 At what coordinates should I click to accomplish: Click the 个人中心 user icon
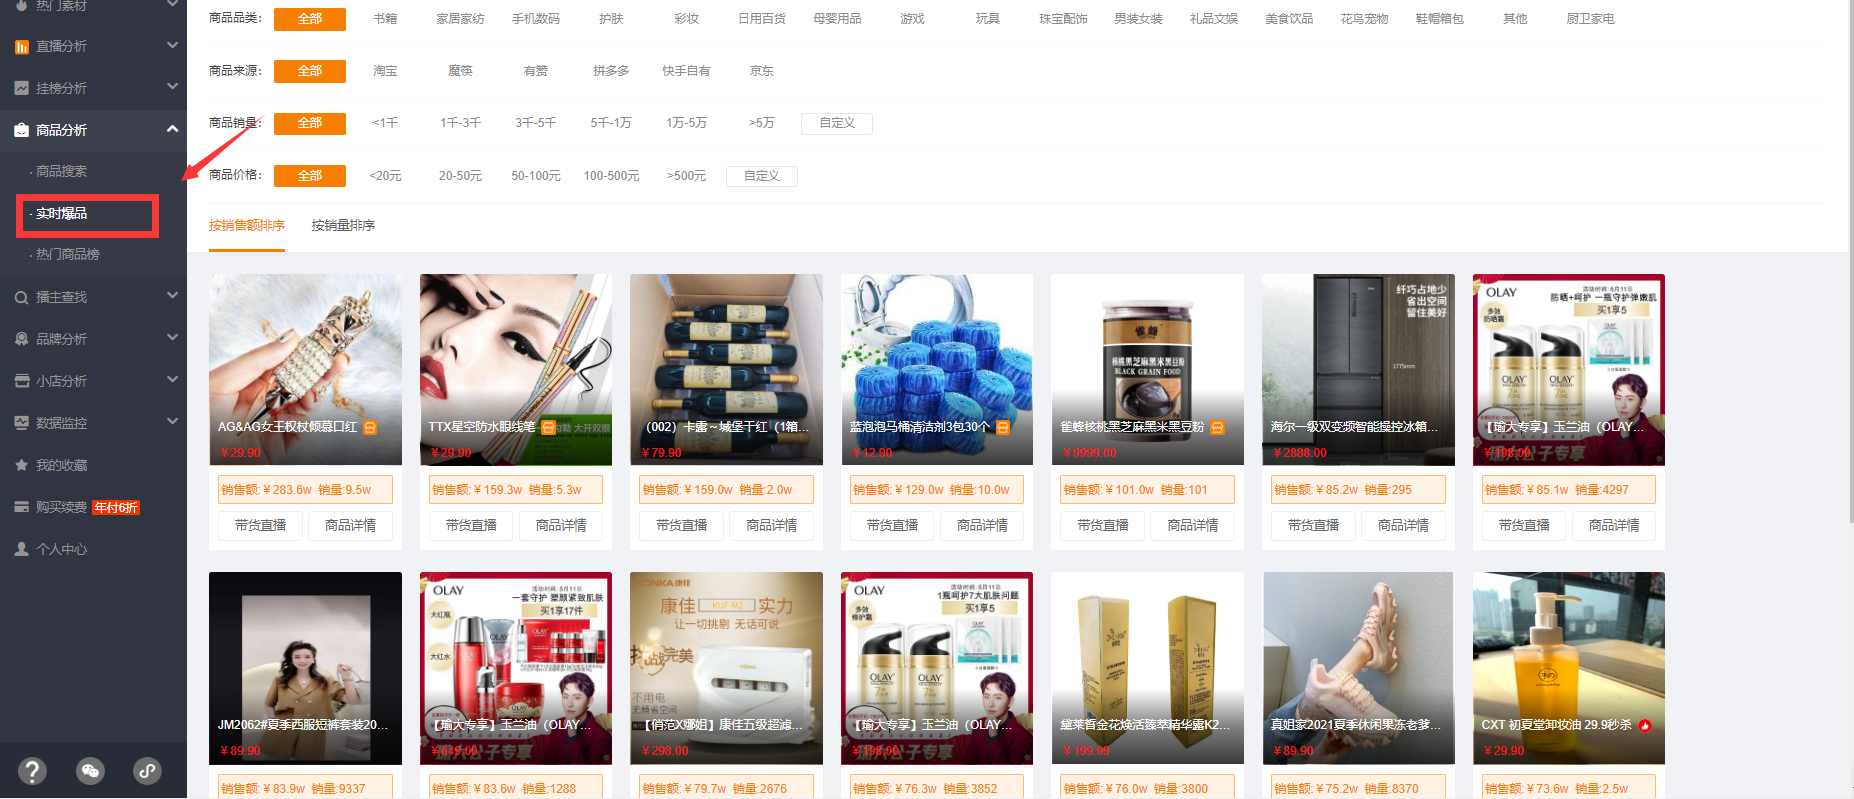tap(21, 549)
